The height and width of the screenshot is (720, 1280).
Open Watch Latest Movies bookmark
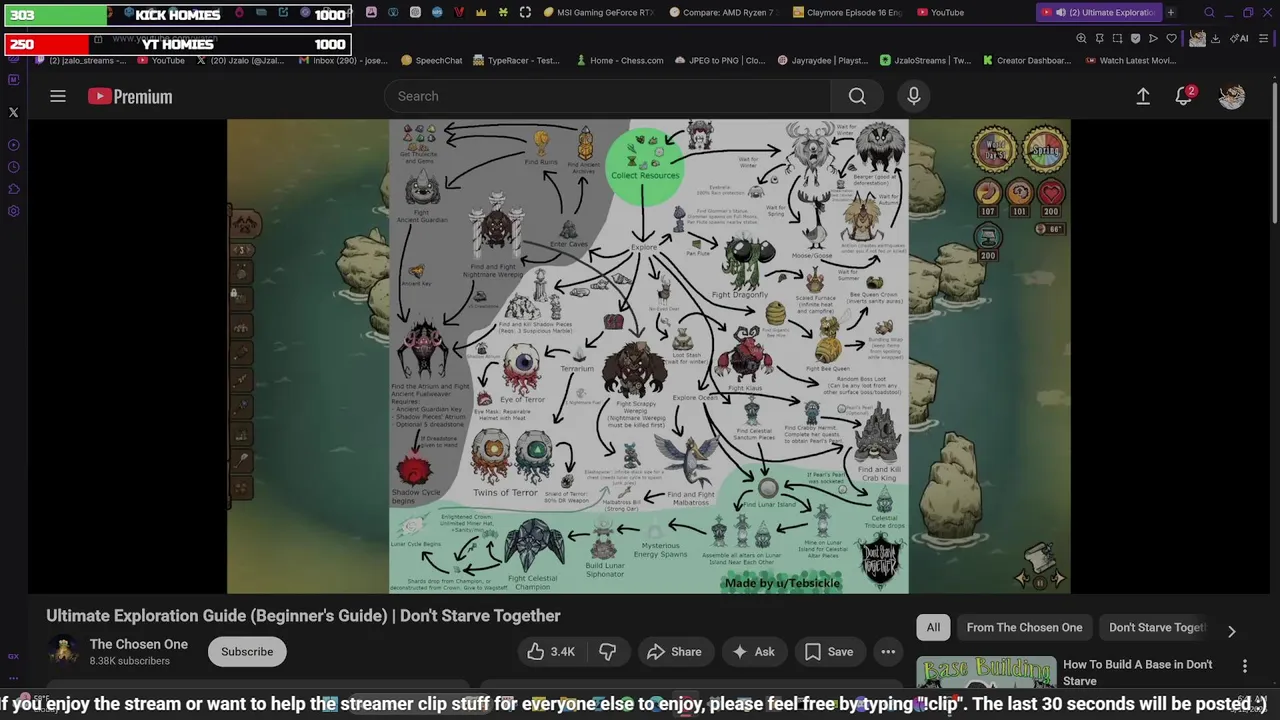(1130, 60)
